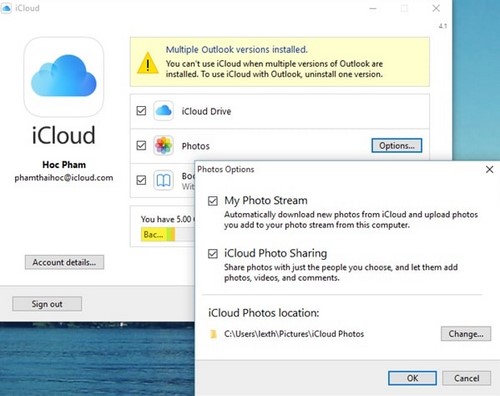Close the iCloud window

click(436, 8)
